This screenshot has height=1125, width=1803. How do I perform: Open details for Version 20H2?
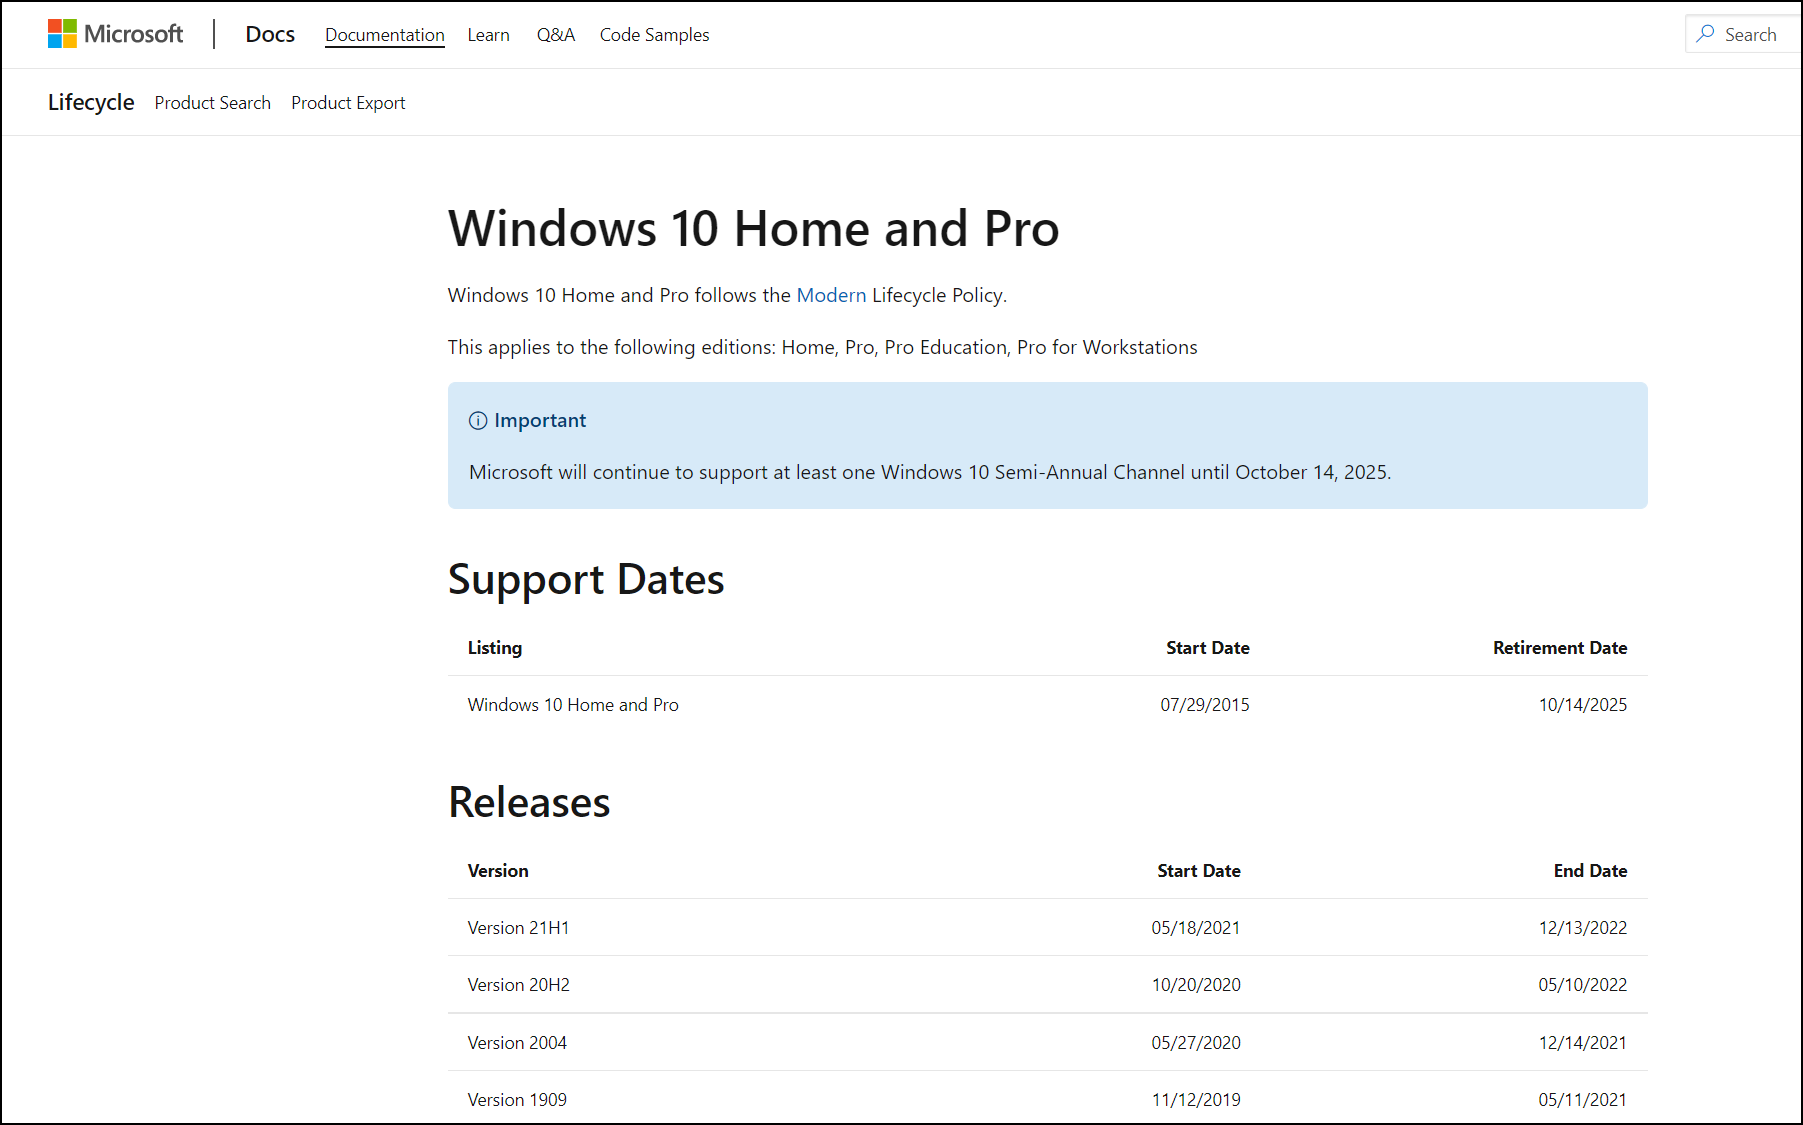click(x=518, y=984)
